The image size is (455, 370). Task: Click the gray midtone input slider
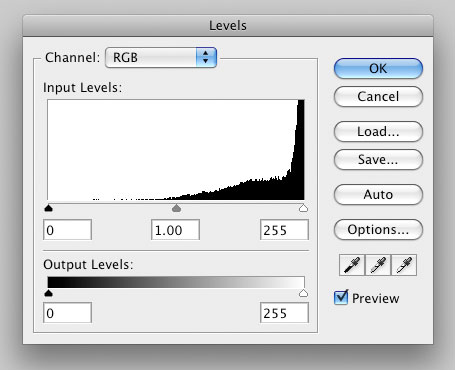point(176,208)
